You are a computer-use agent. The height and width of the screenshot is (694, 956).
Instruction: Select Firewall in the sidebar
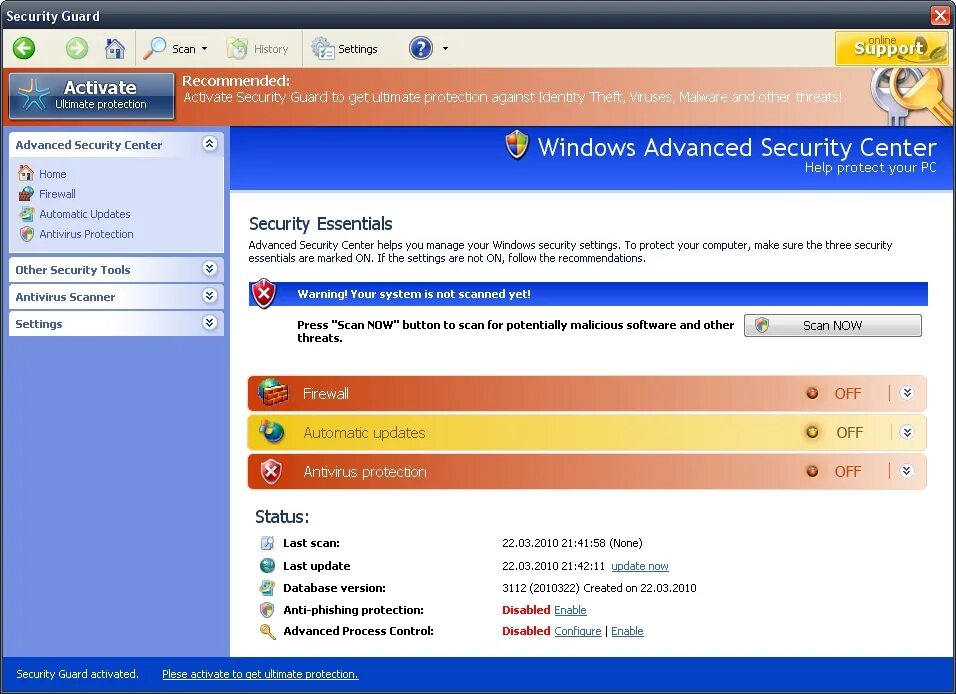pyautogui.click(x=57, y=194)
